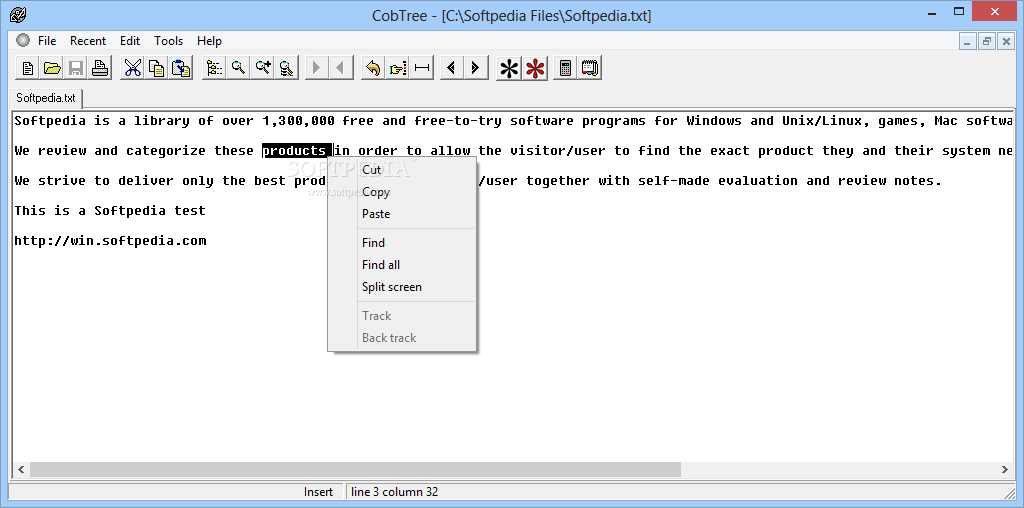
Task: Click the 'http://win.softpedia.com' text line
Action: [110, 241]
